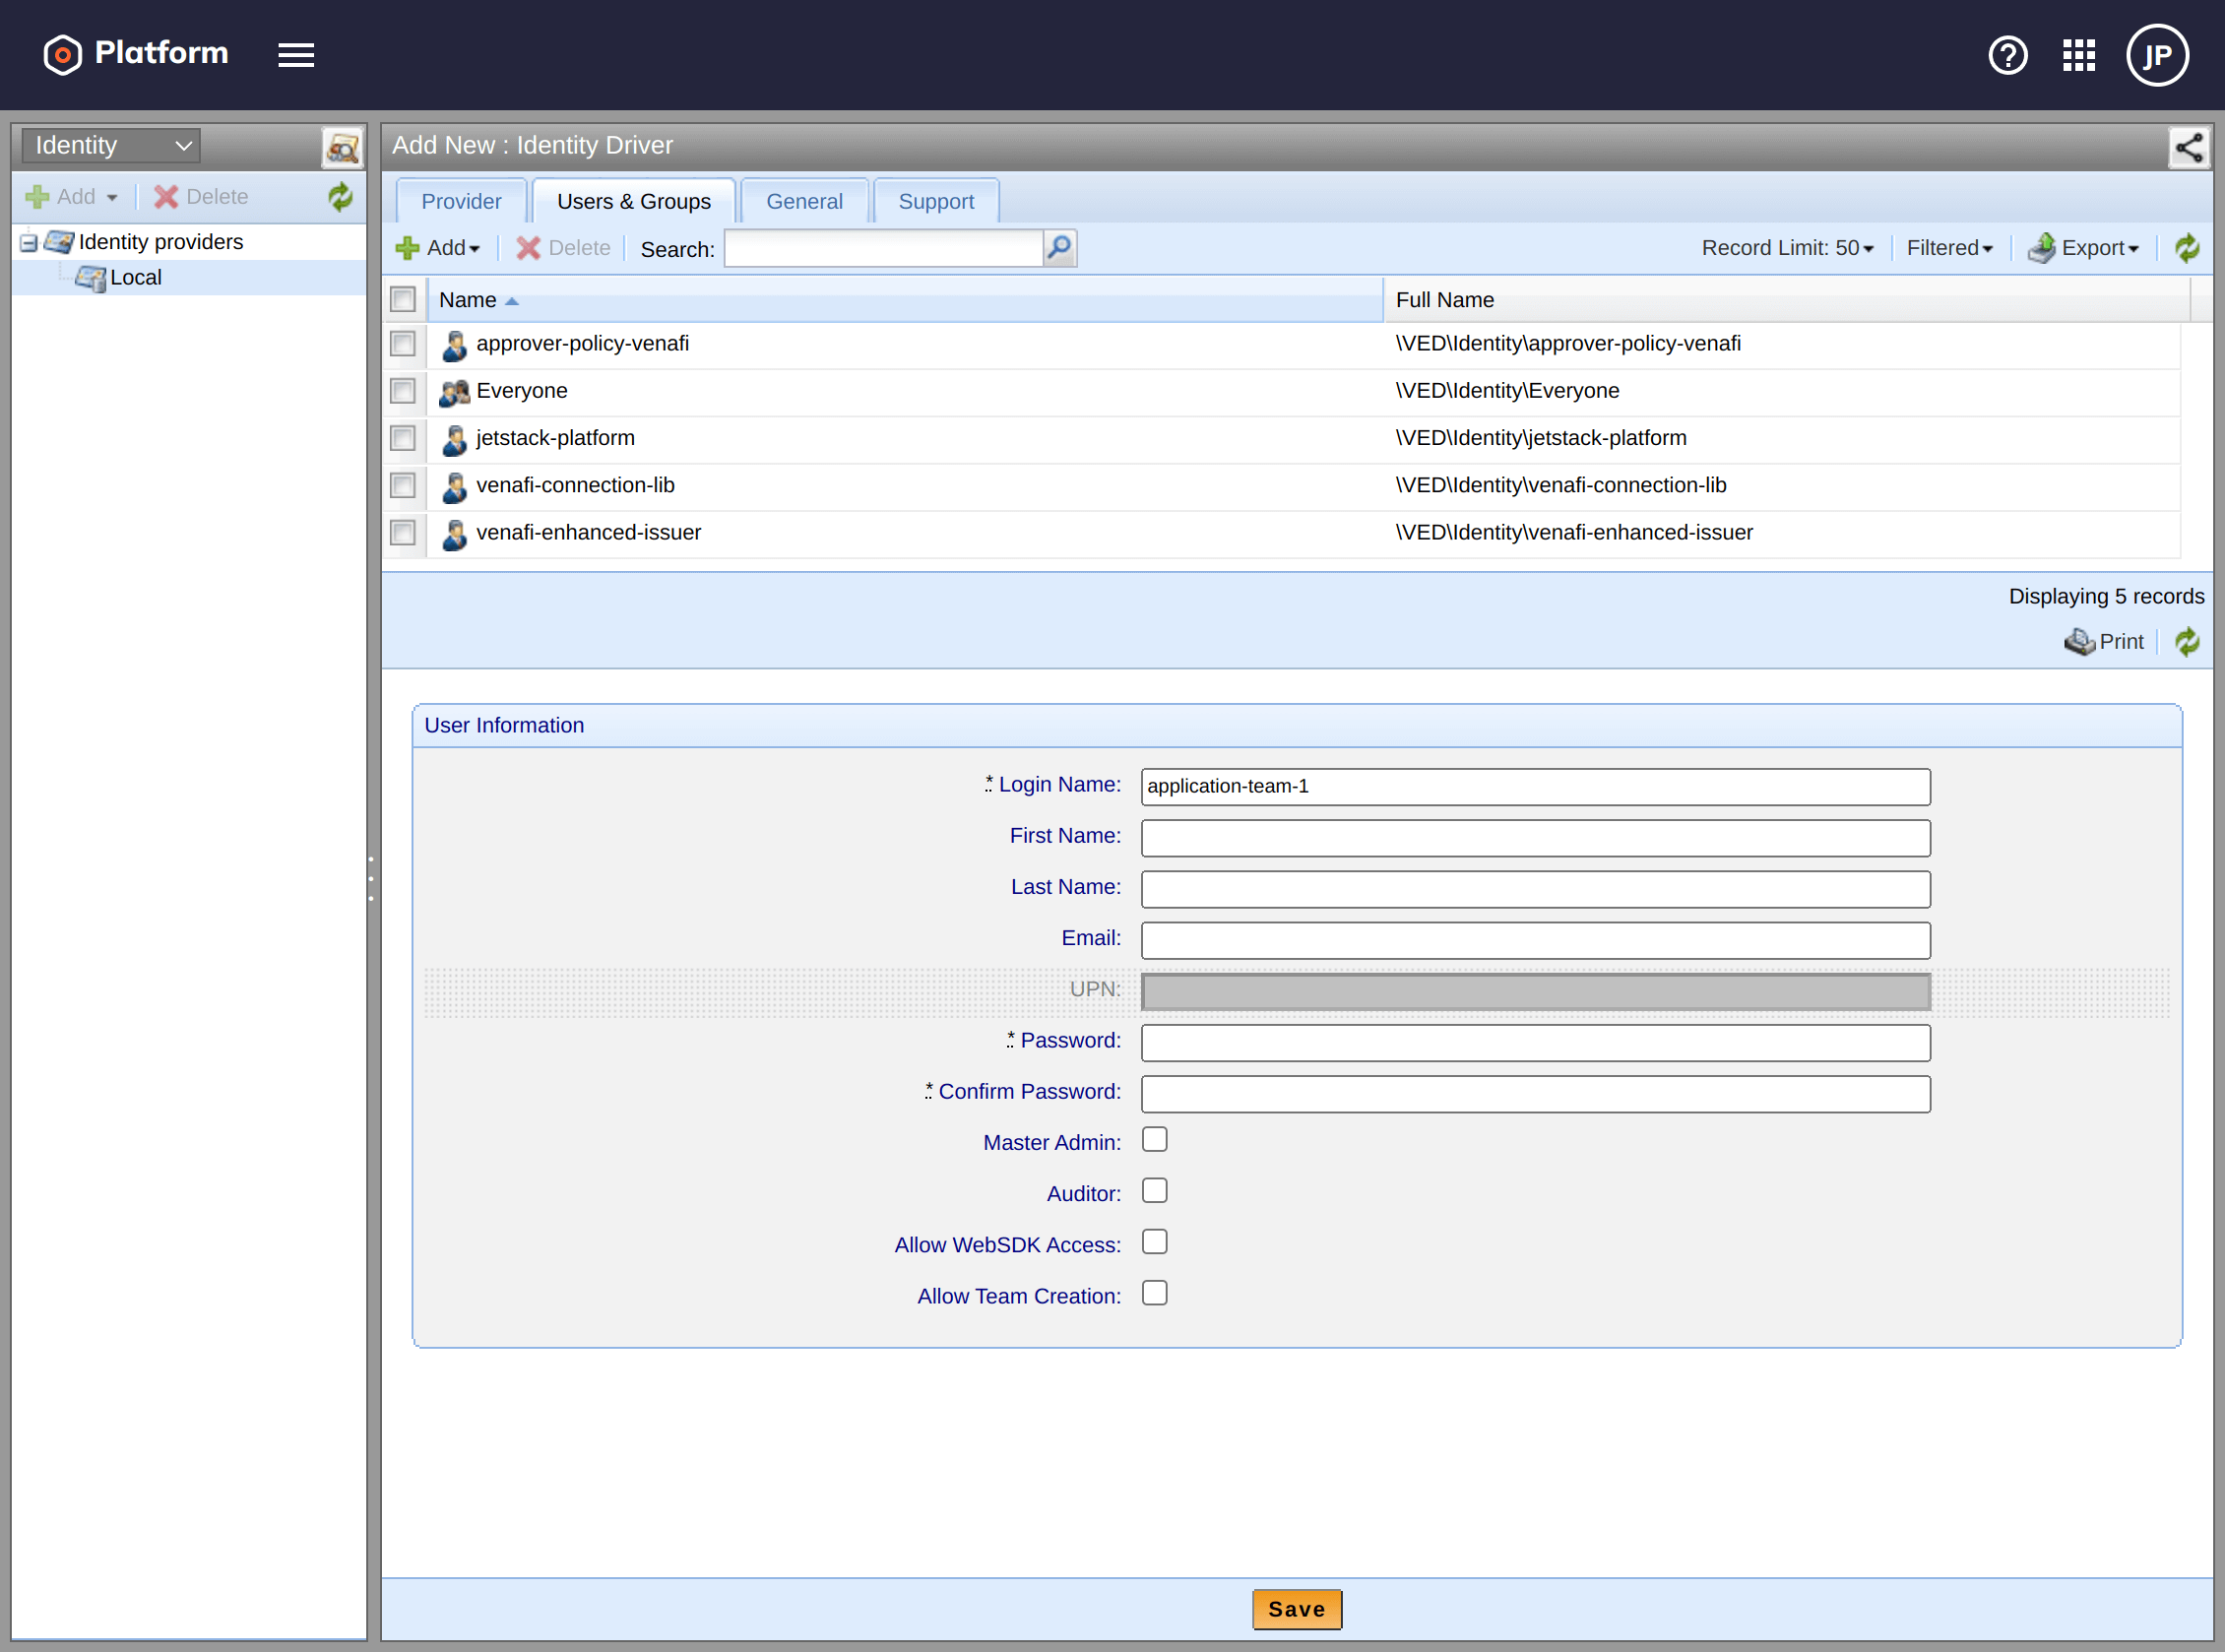Toggle the select-all checkbox in grid header
The image size is (2225, 1652).
click(403, 299)
